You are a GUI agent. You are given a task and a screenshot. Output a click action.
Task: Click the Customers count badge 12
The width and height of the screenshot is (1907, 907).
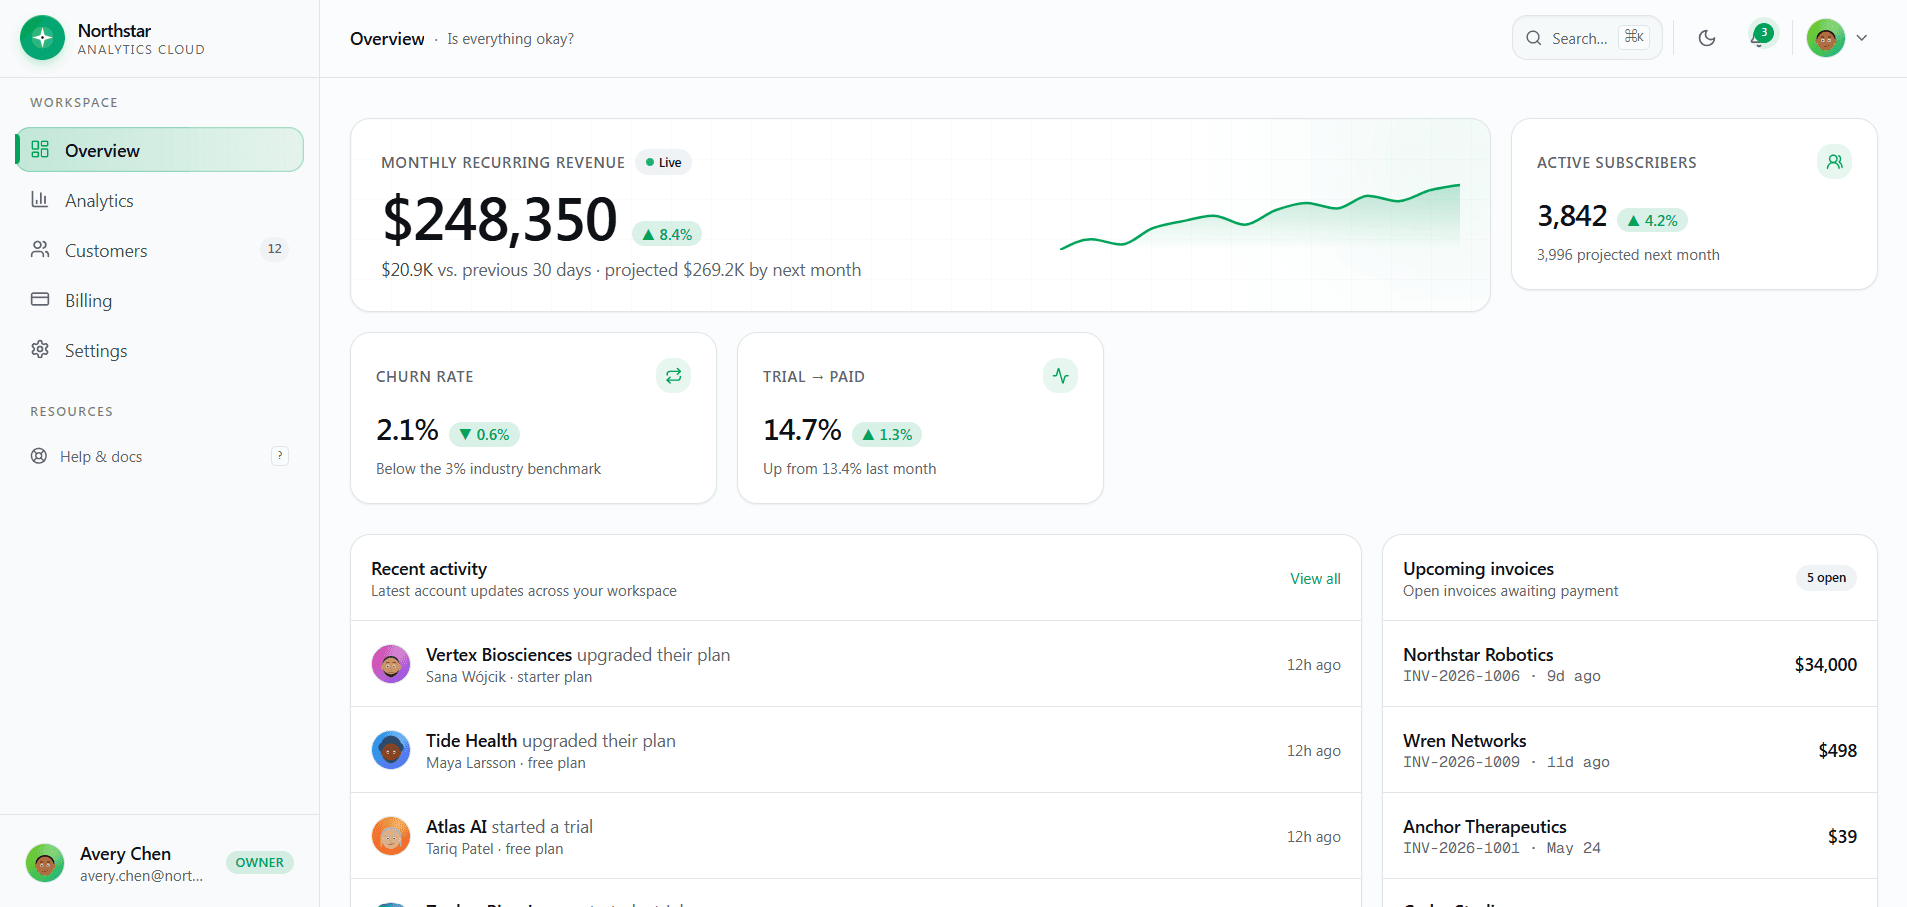tap(274, 249)
